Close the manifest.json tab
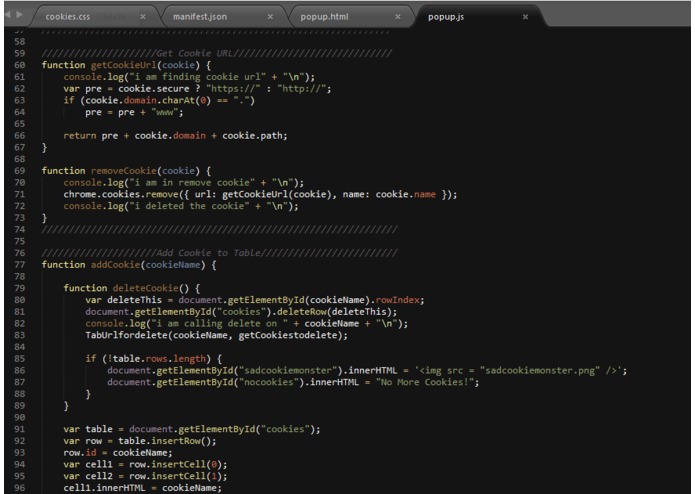The image size is (695, 494). 270,17
